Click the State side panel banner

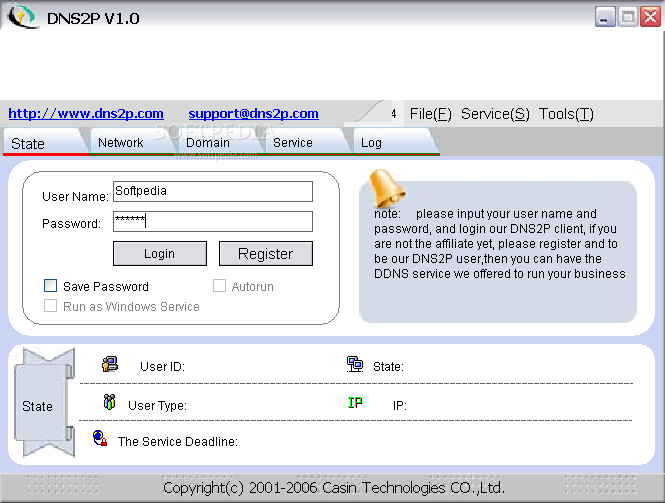coord(45,402)
